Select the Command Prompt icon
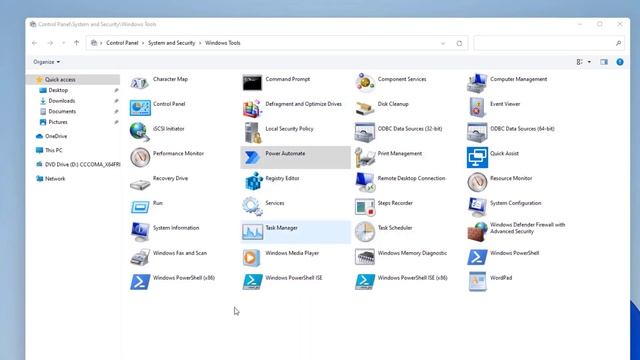Image resolution: width=640 pixels, height=360 pixels. tap(252, 83)
